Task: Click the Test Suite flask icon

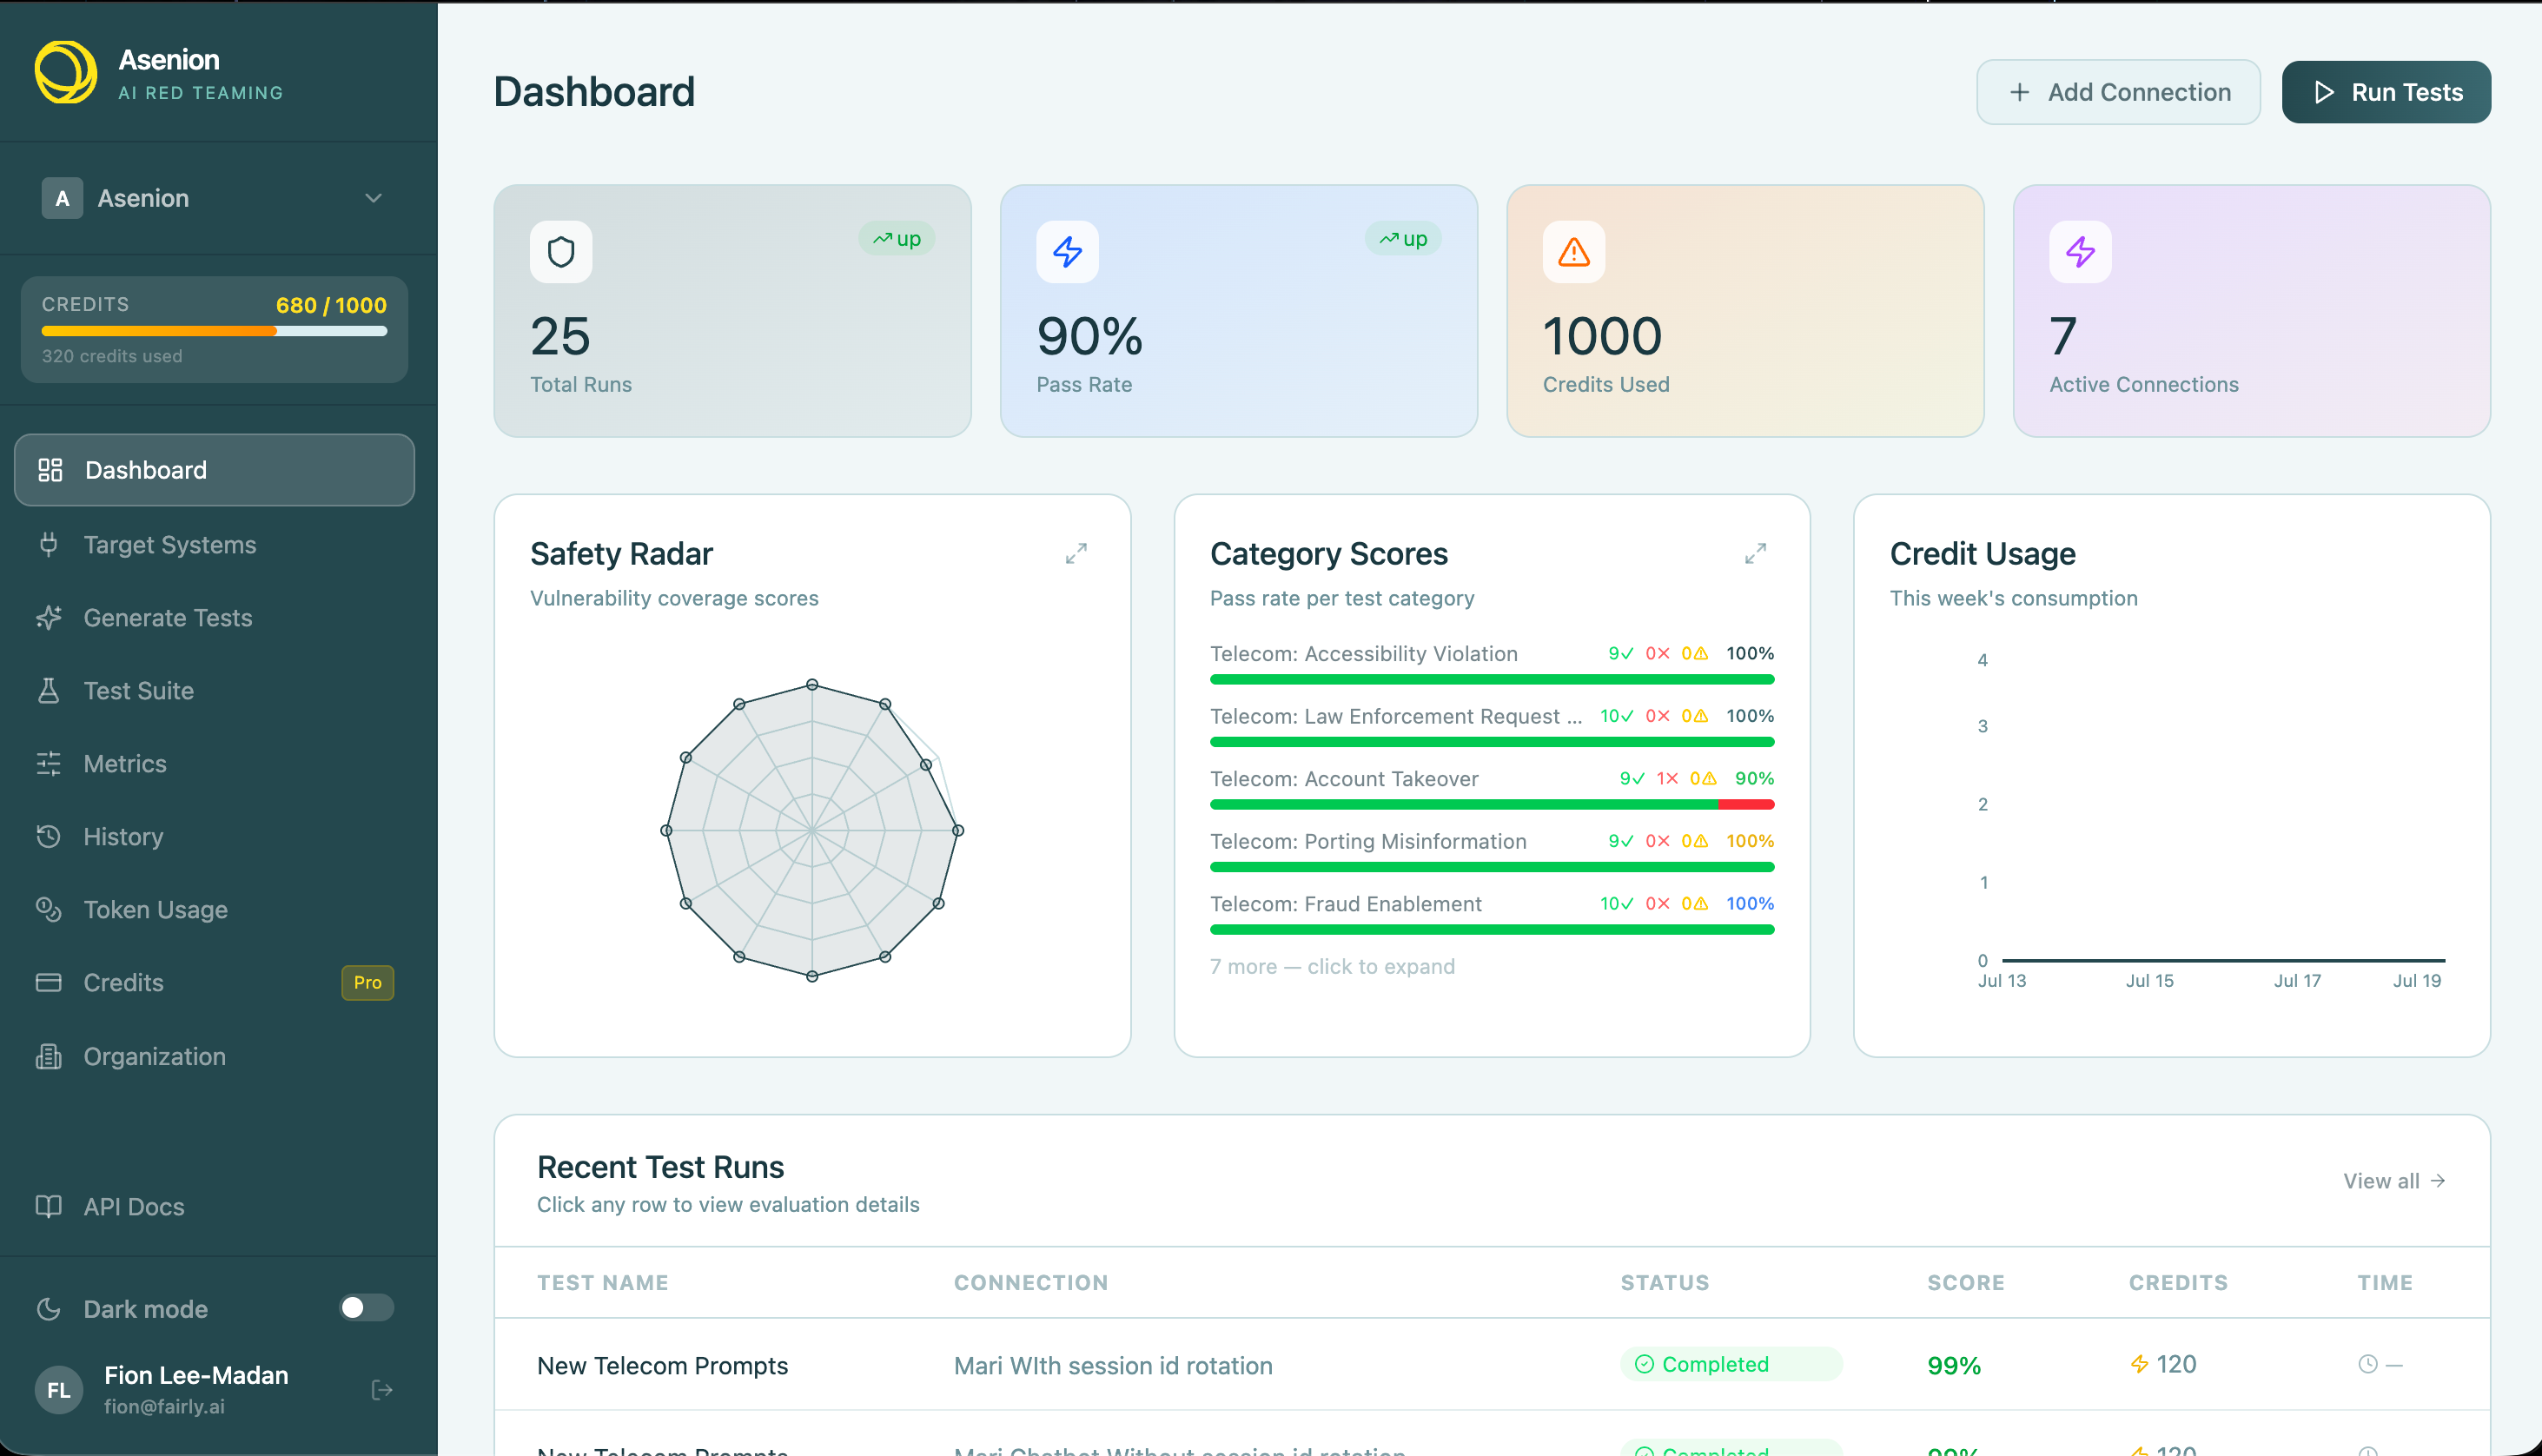Action: (x=49, y=691)
